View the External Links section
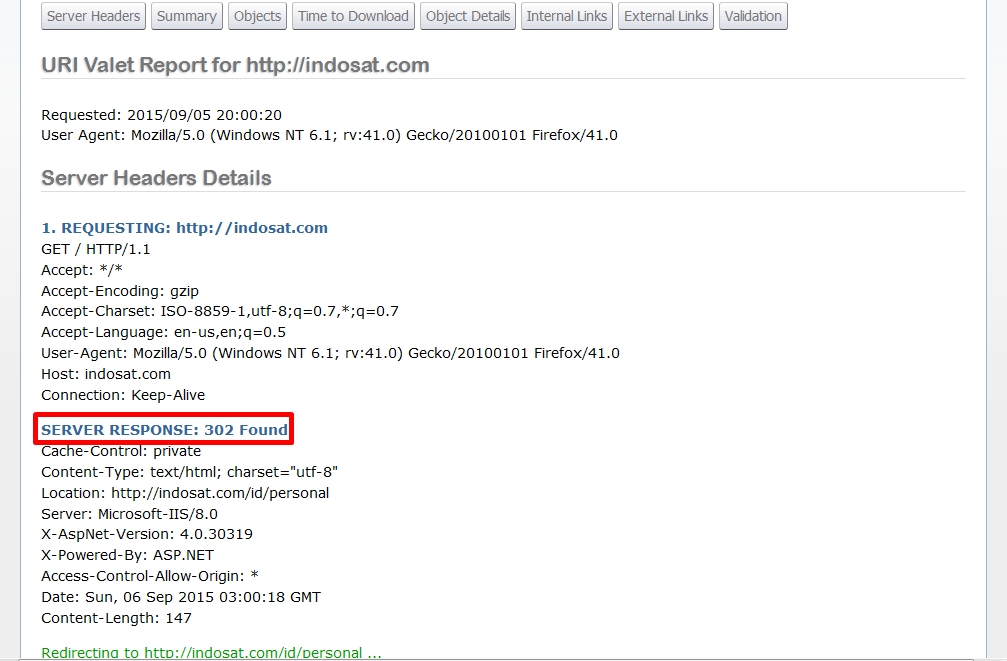The width and height of the screenshot is (1007, 661). tap(665, 16)
